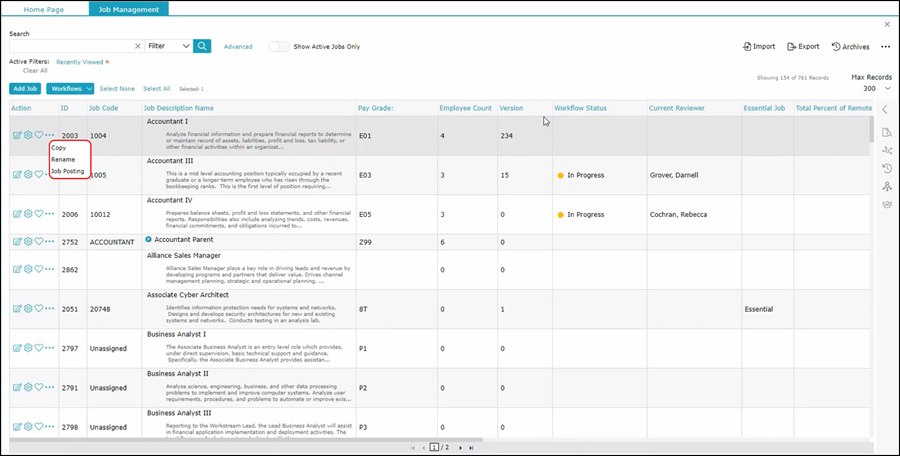The height and width of the screenshot is (456, 900).
Task: Clear the search field with X
Action: pos(138,46)
